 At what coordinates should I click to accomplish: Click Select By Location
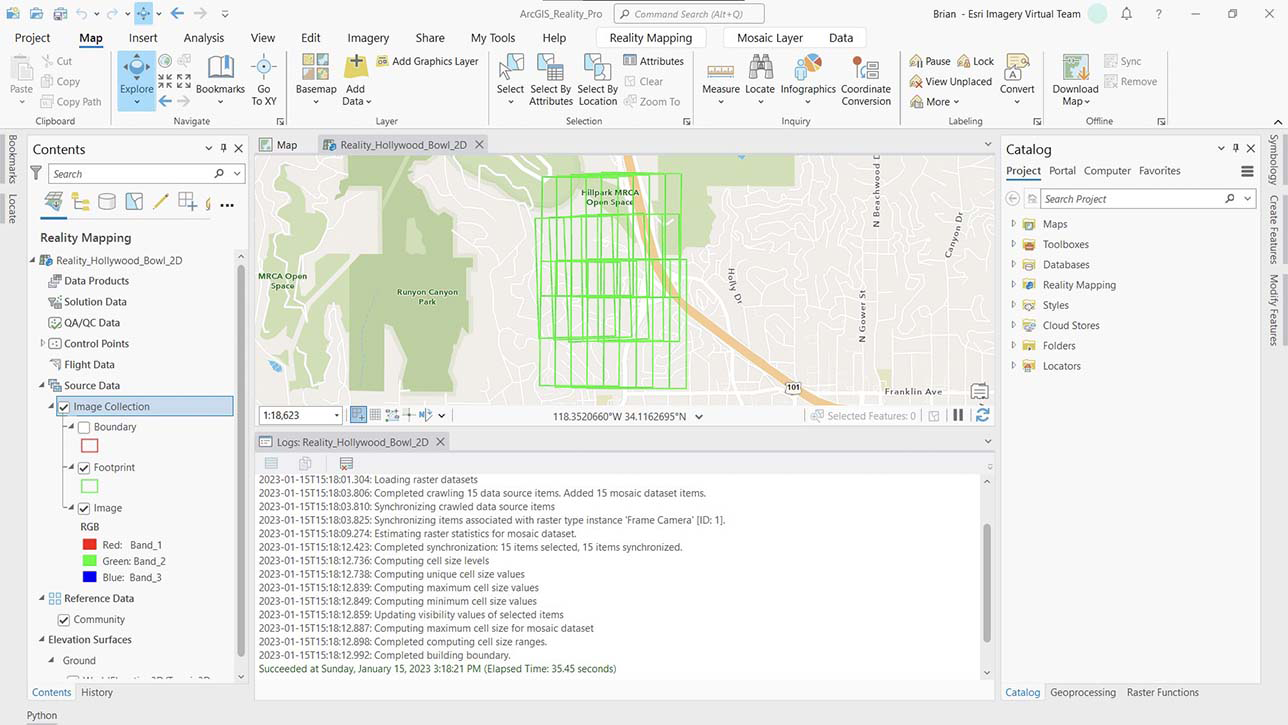598,80
